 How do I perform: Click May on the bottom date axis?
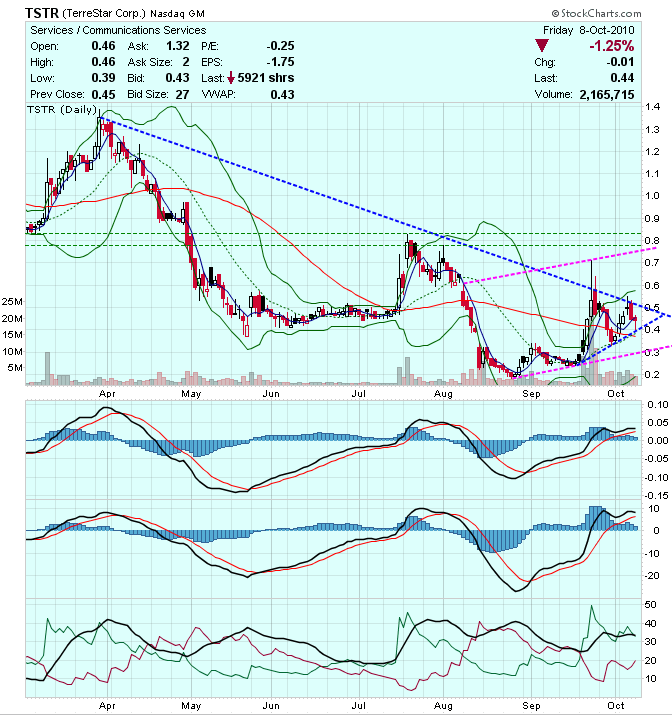click(x=191, y=706)
